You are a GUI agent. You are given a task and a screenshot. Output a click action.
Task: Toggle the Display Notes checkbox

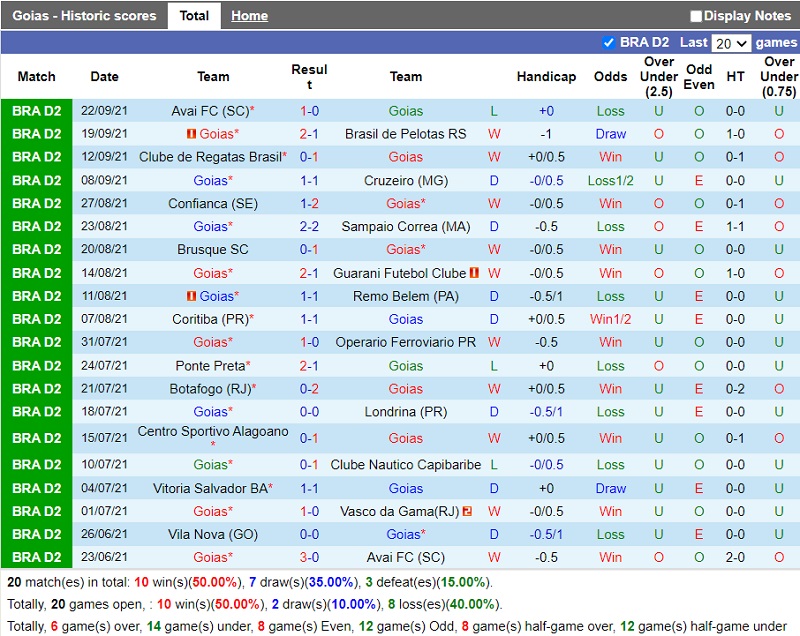tap(696, 16)
